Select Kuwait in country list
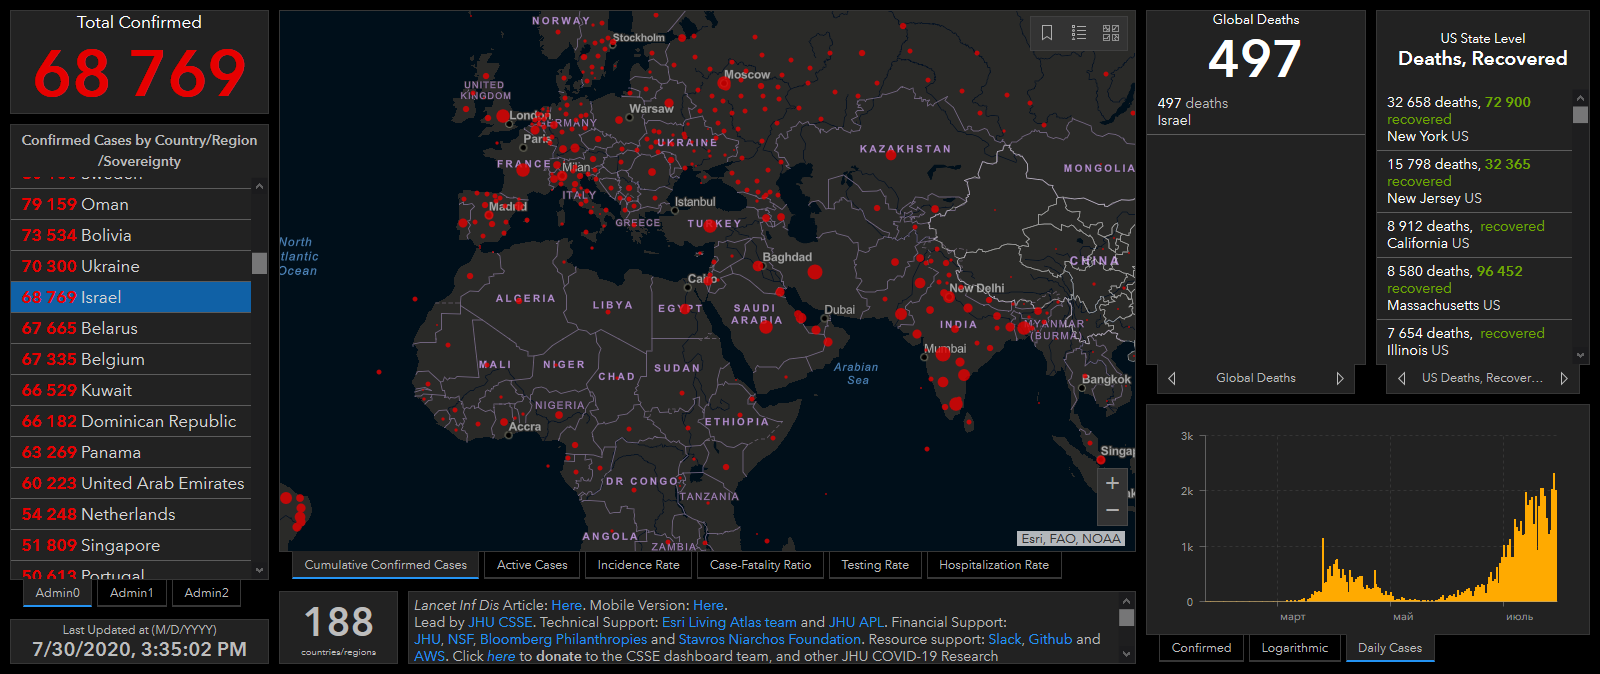Image resolution: width=1600 pixels, height=674 pixels. click(131, 390)
